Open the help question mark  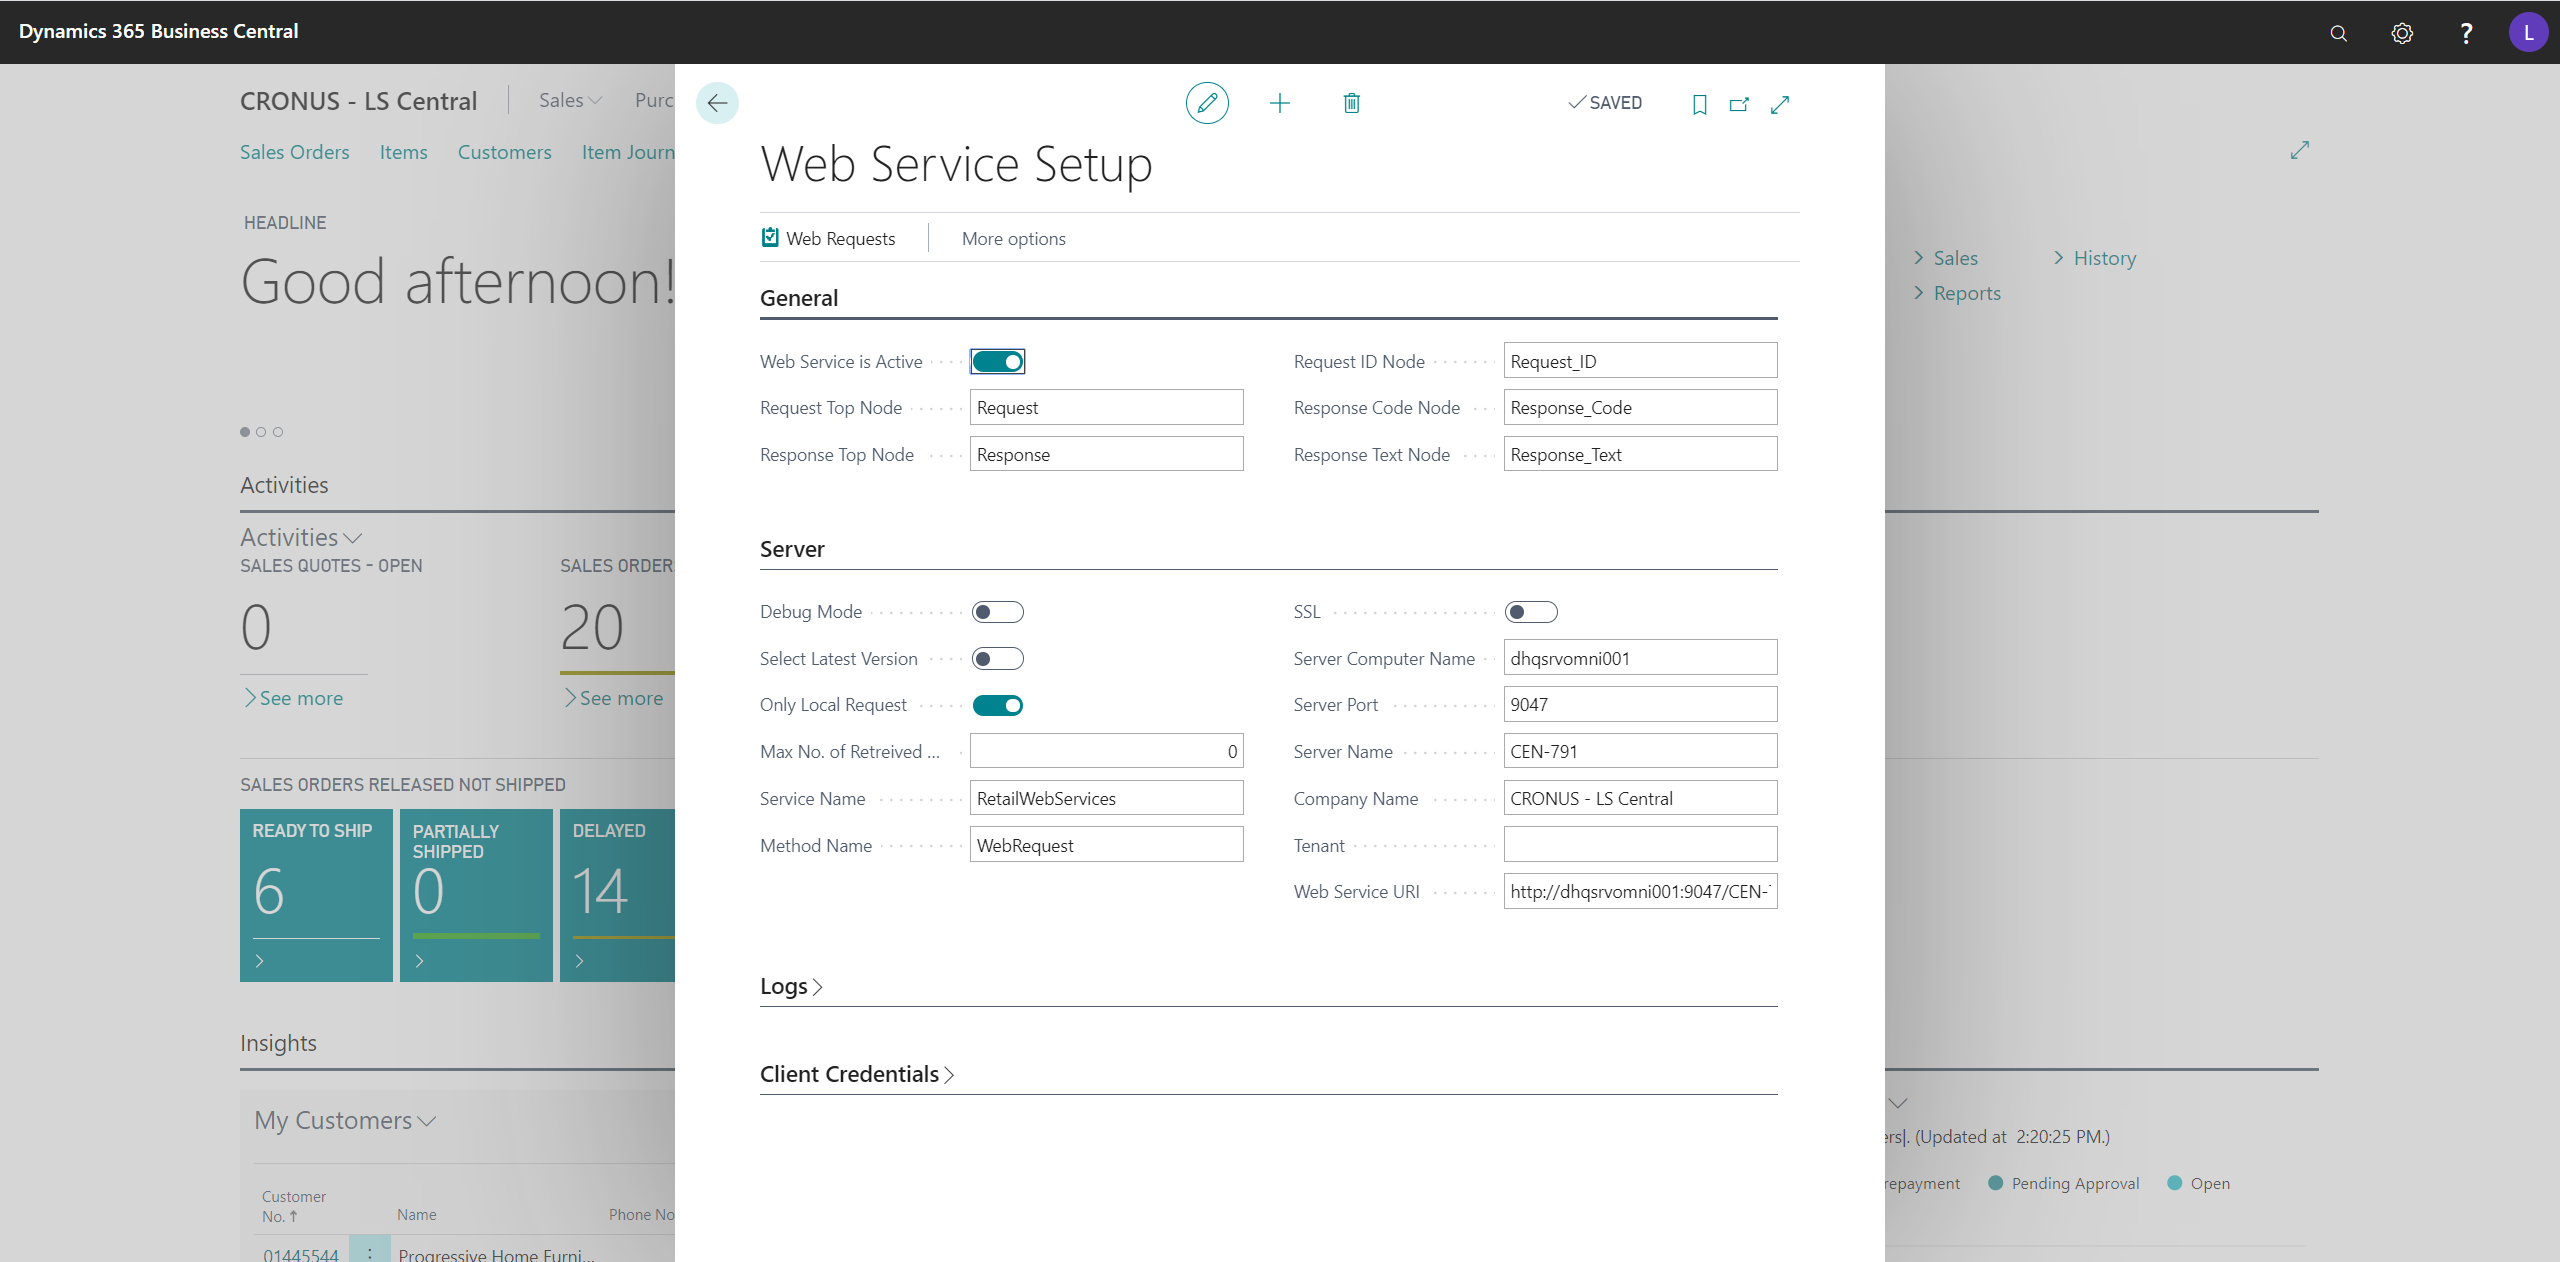(x=2466, y=33)
